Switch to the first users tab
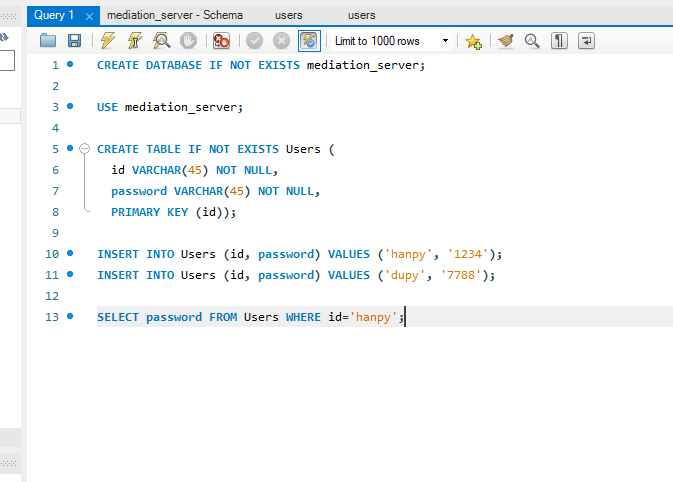 point(289,15)
